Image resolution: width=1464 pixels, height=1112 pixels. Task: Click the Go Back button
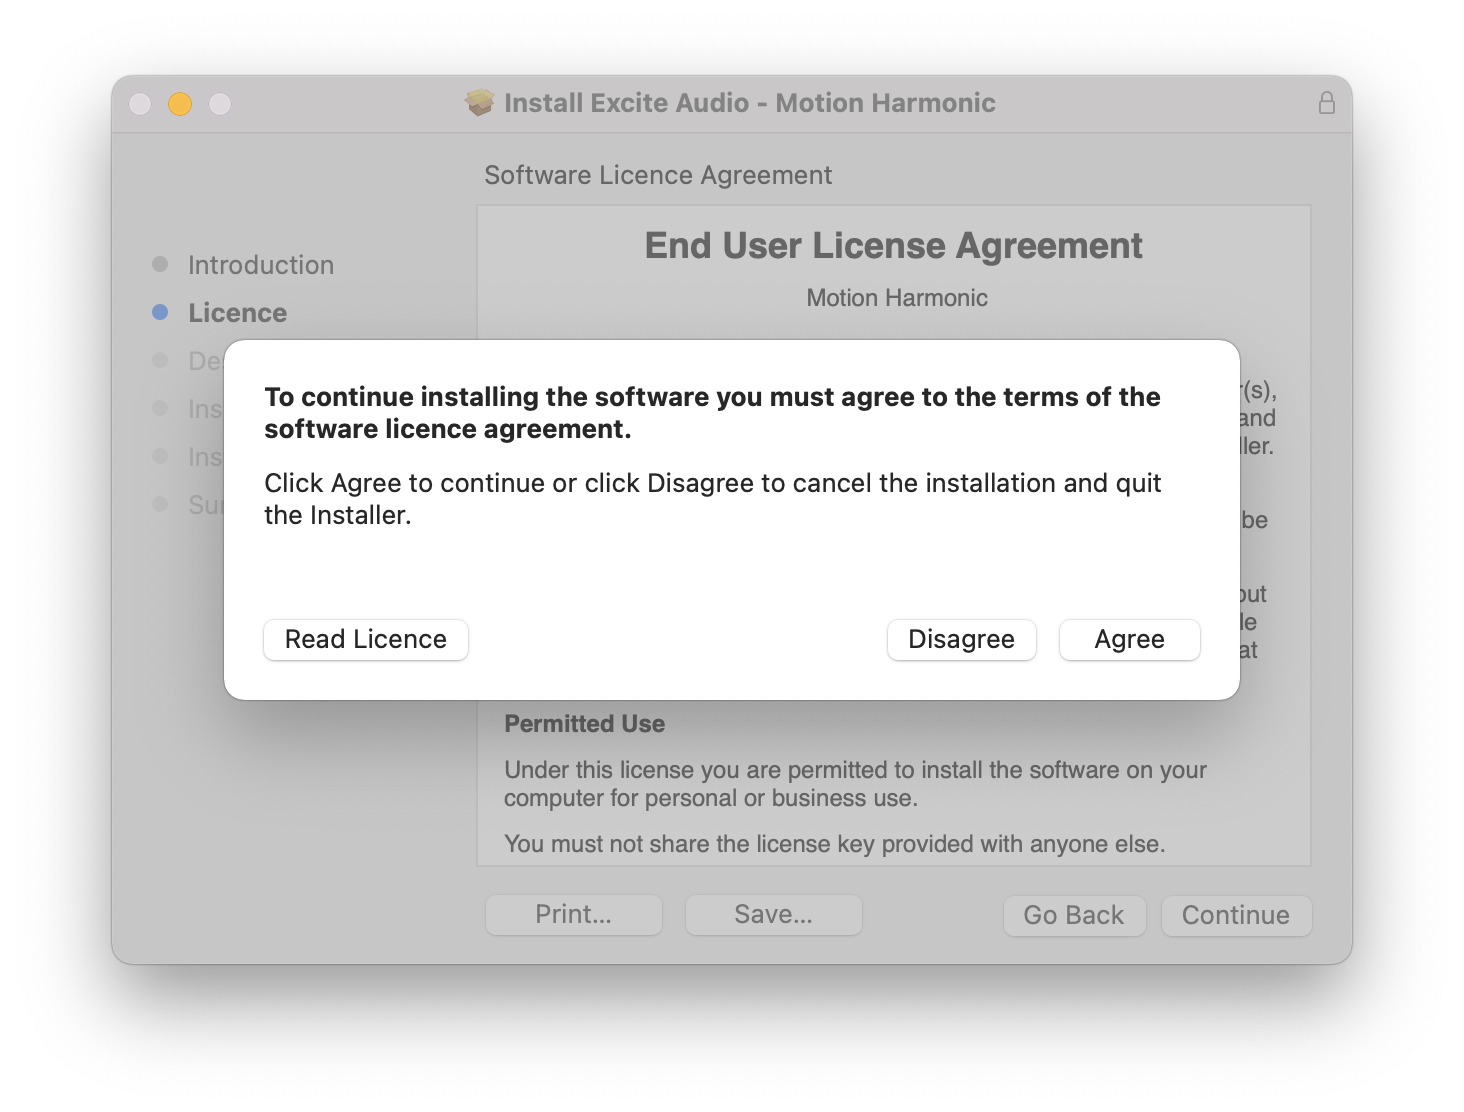tap(1074, 915)
